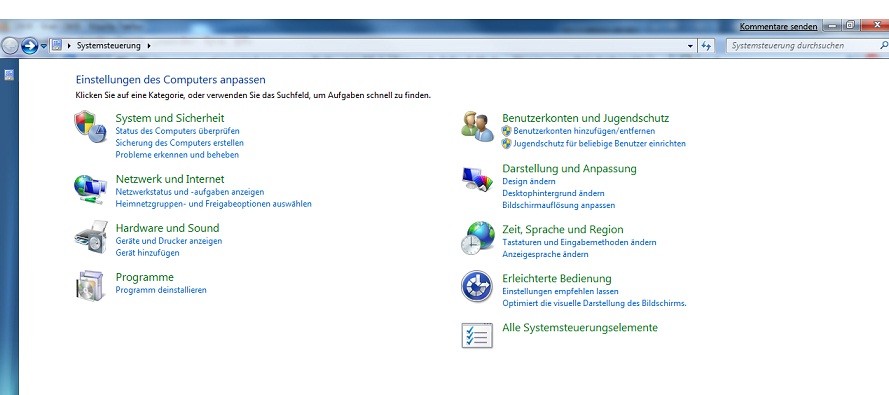Screen dimensions: 889x395
Task: Open the Alle Systemsteuerungselemente checklist icon
Action: 477,335
